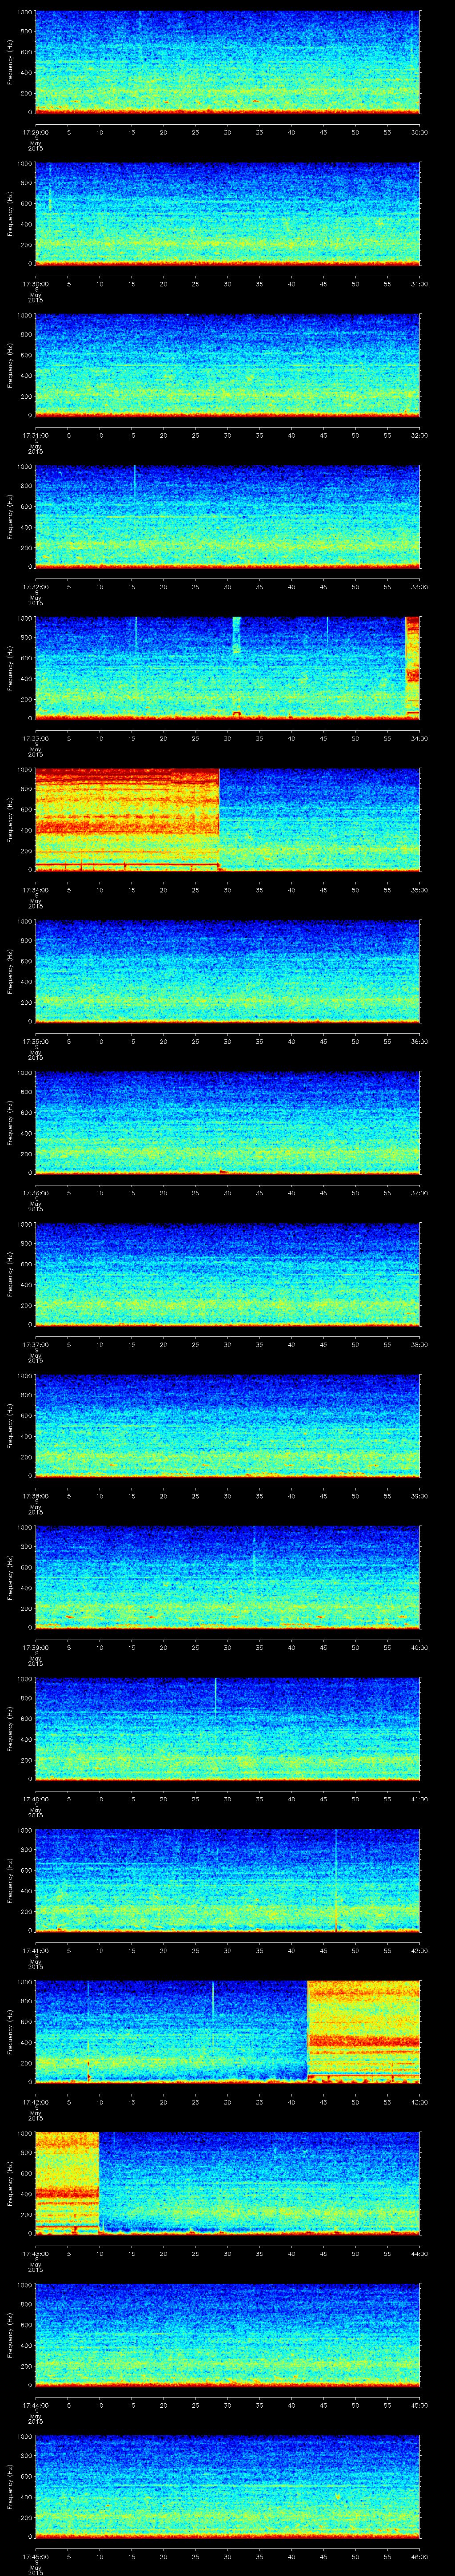Click the vertical spike near 47s in the 17:41:00 panel
455x2576 pixels.
(x=336, y=1880)
